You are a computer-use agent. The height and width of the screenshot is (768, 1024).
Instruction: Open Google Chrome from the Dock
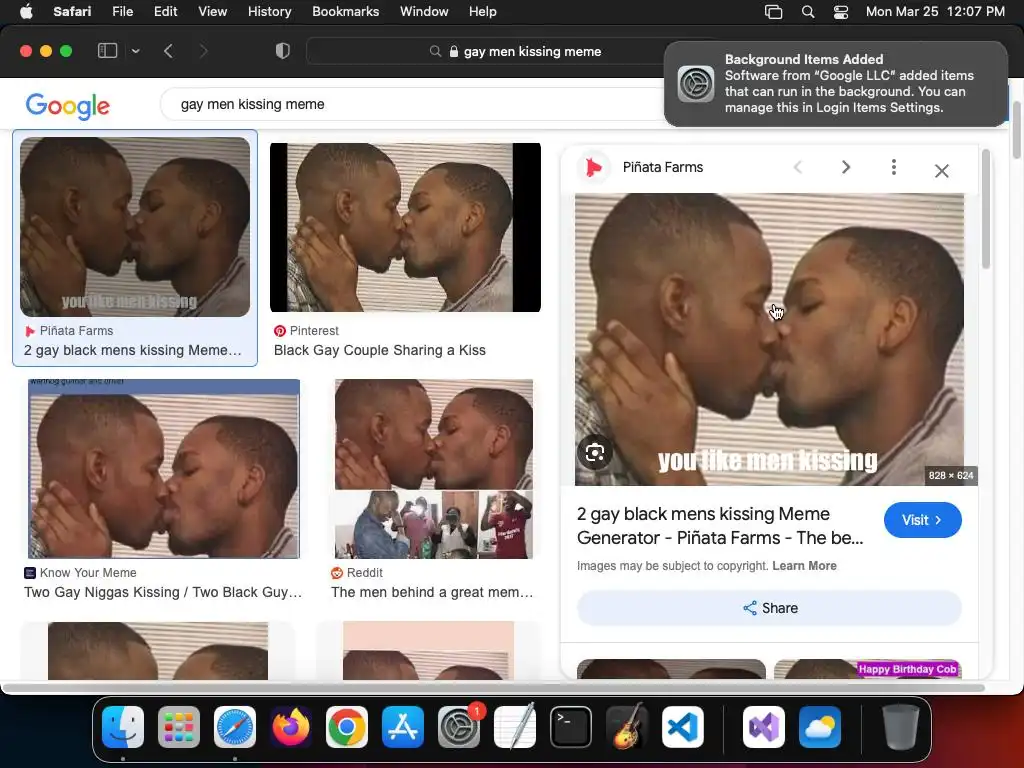point(347,727)
